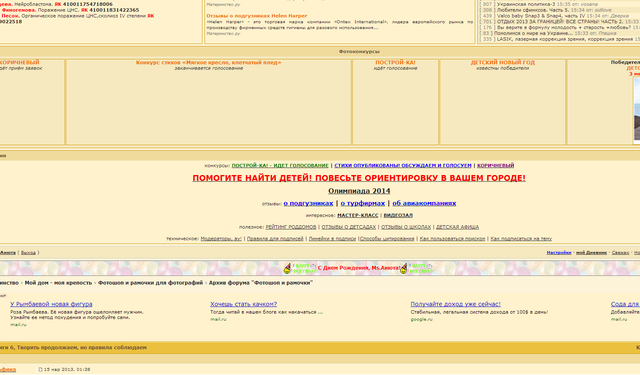Open 'СТИХИ ОПУБЛИКОВАНЫ! ОБСУЖДАЕМ И ГОЛОСУЕМ' link
Image resolution: width=640 pixels, height=375 pixels.
tap(403, 165)
